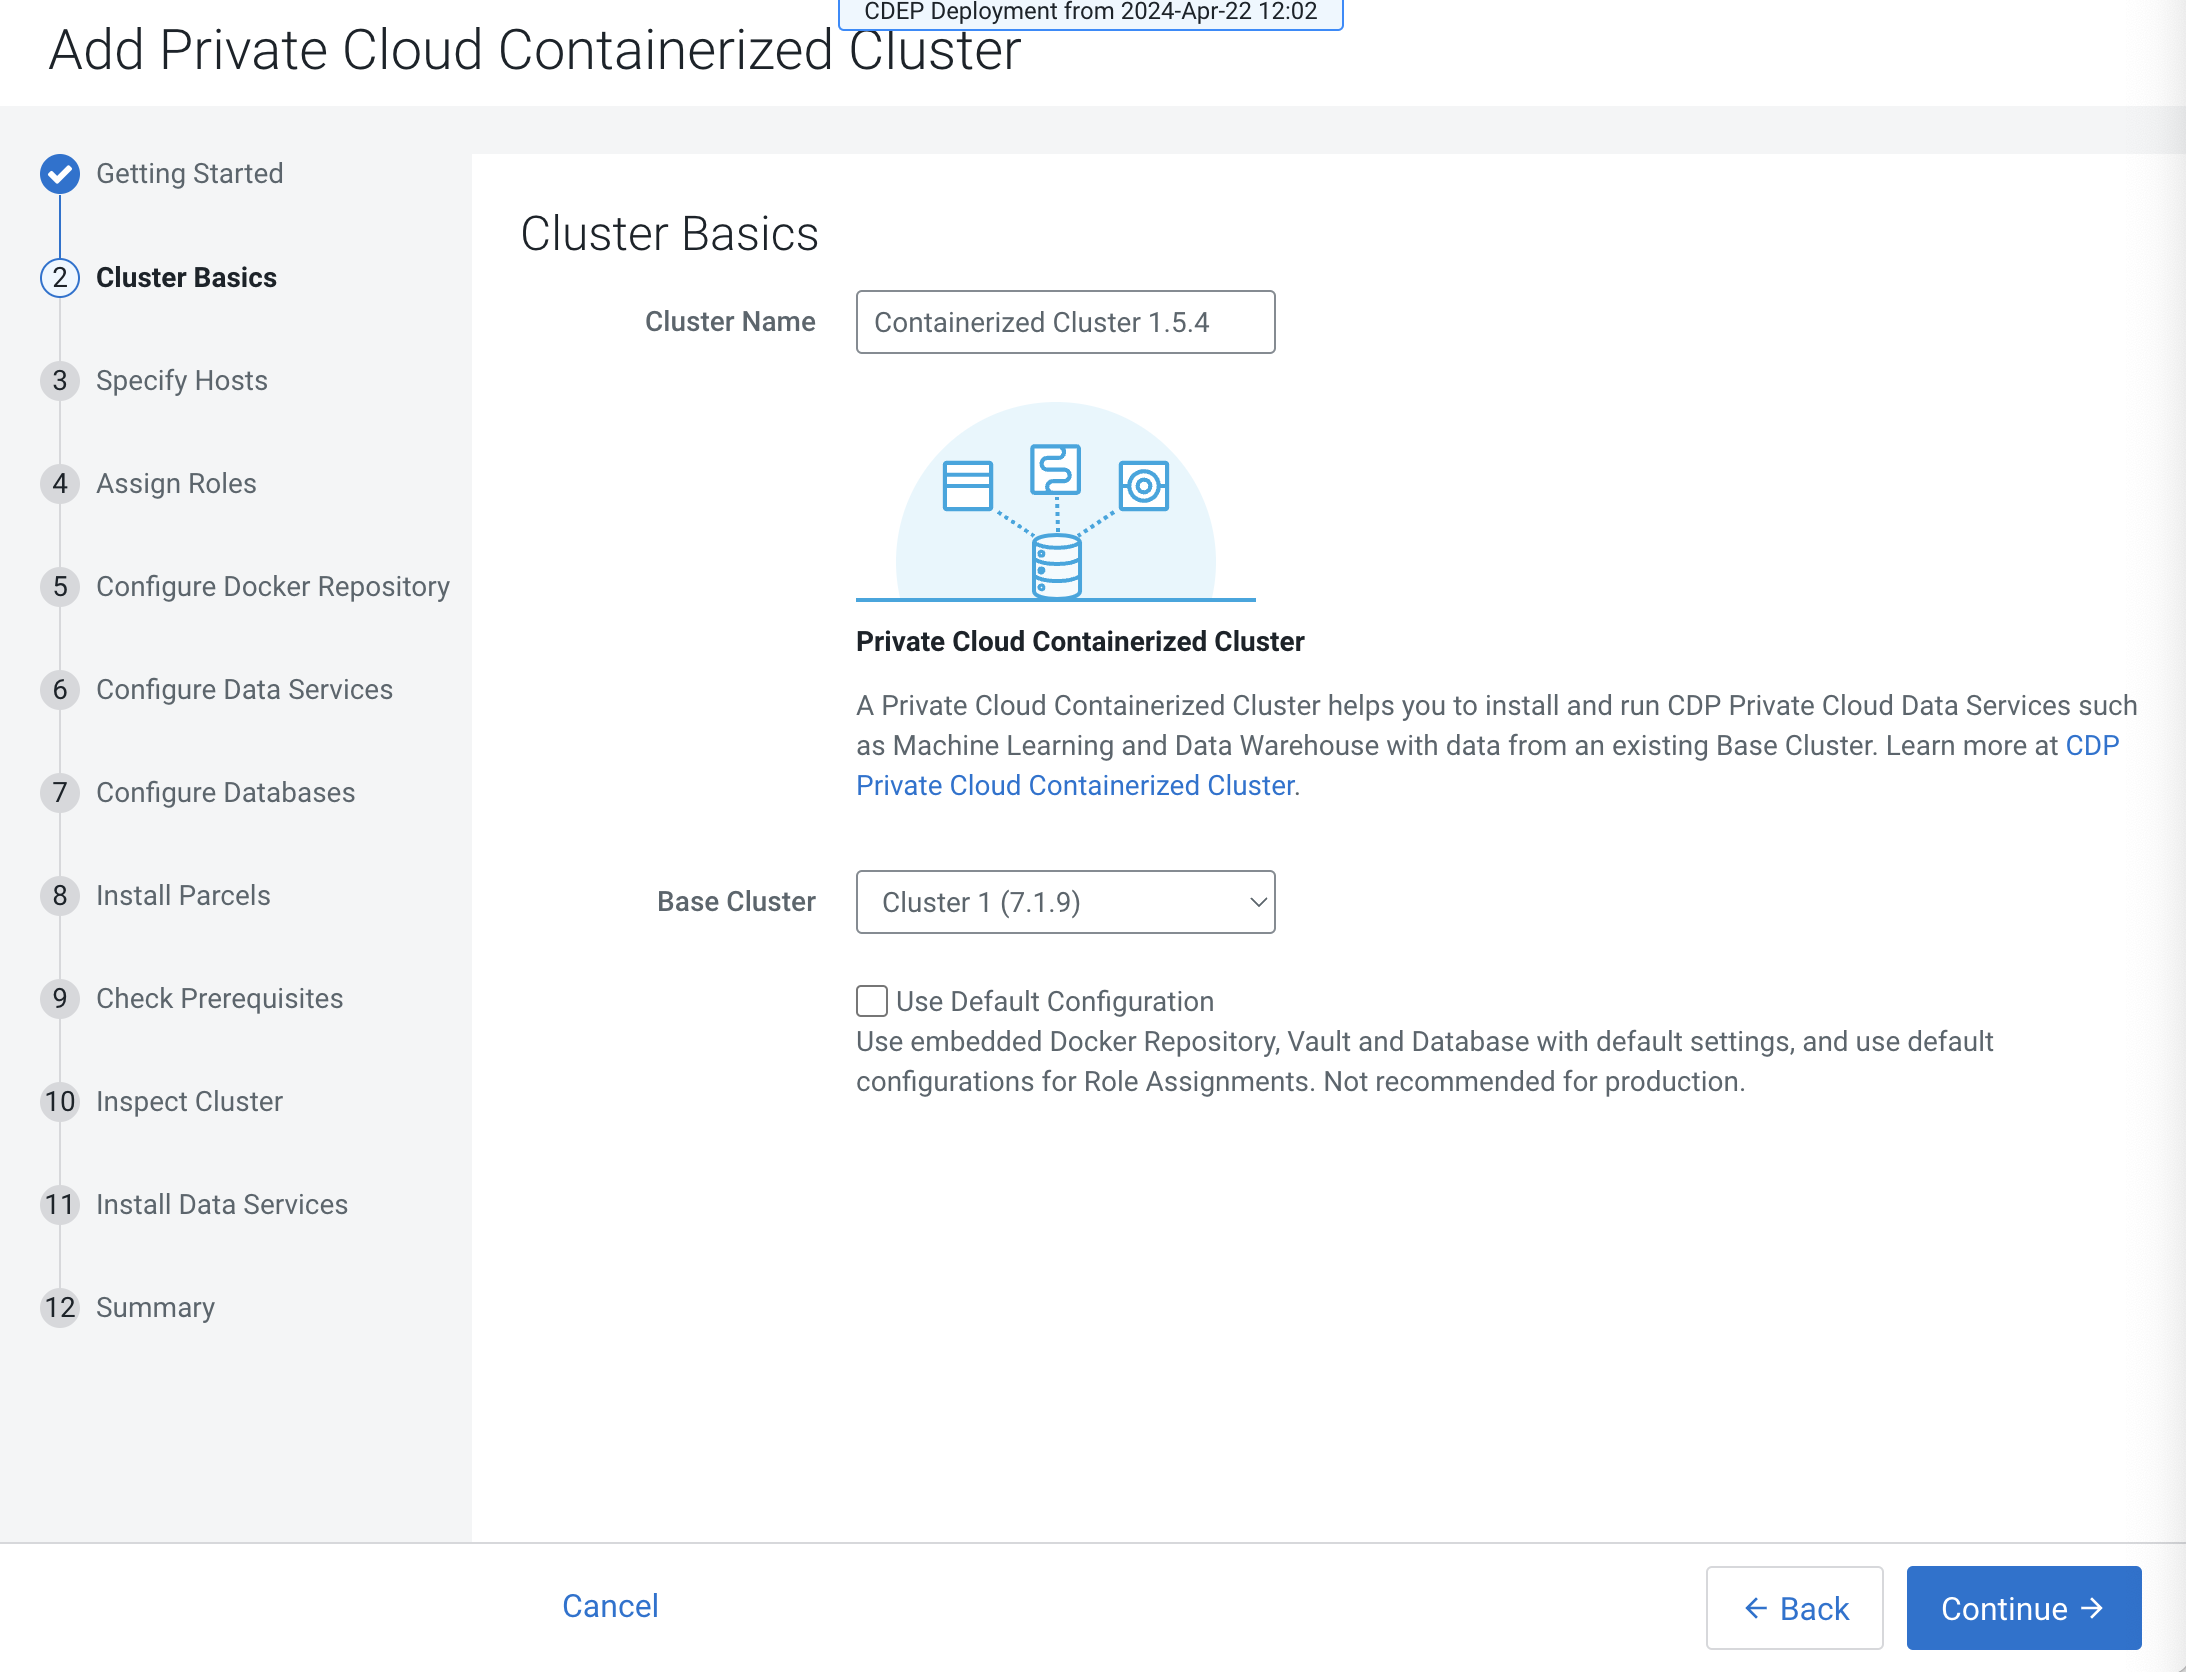This screenshot has width=2186, height=1672.
Task: Select Cluster Basics step label
Action: [186, 277]
